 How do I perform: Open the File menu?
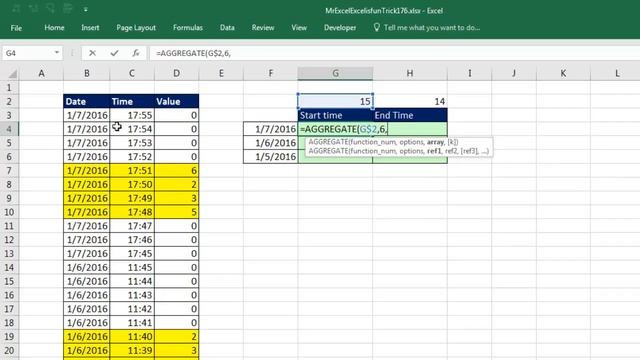click(x=16, y=28)
